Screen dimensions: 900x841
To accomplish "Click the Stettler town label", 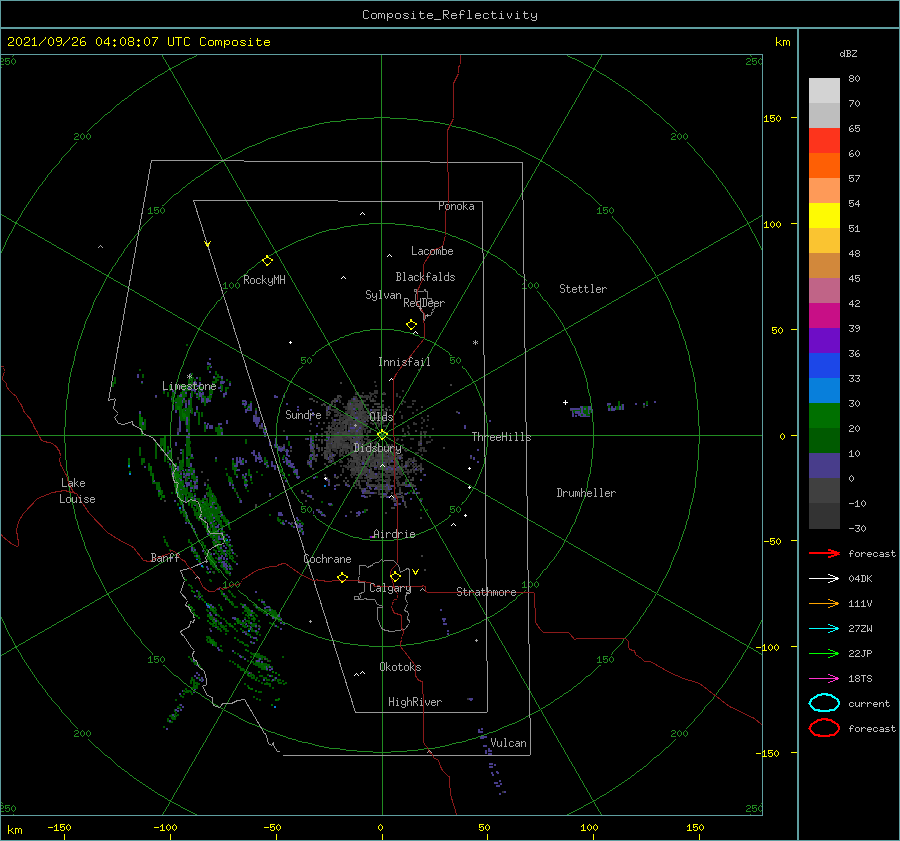I will click(x=583, y=289).
